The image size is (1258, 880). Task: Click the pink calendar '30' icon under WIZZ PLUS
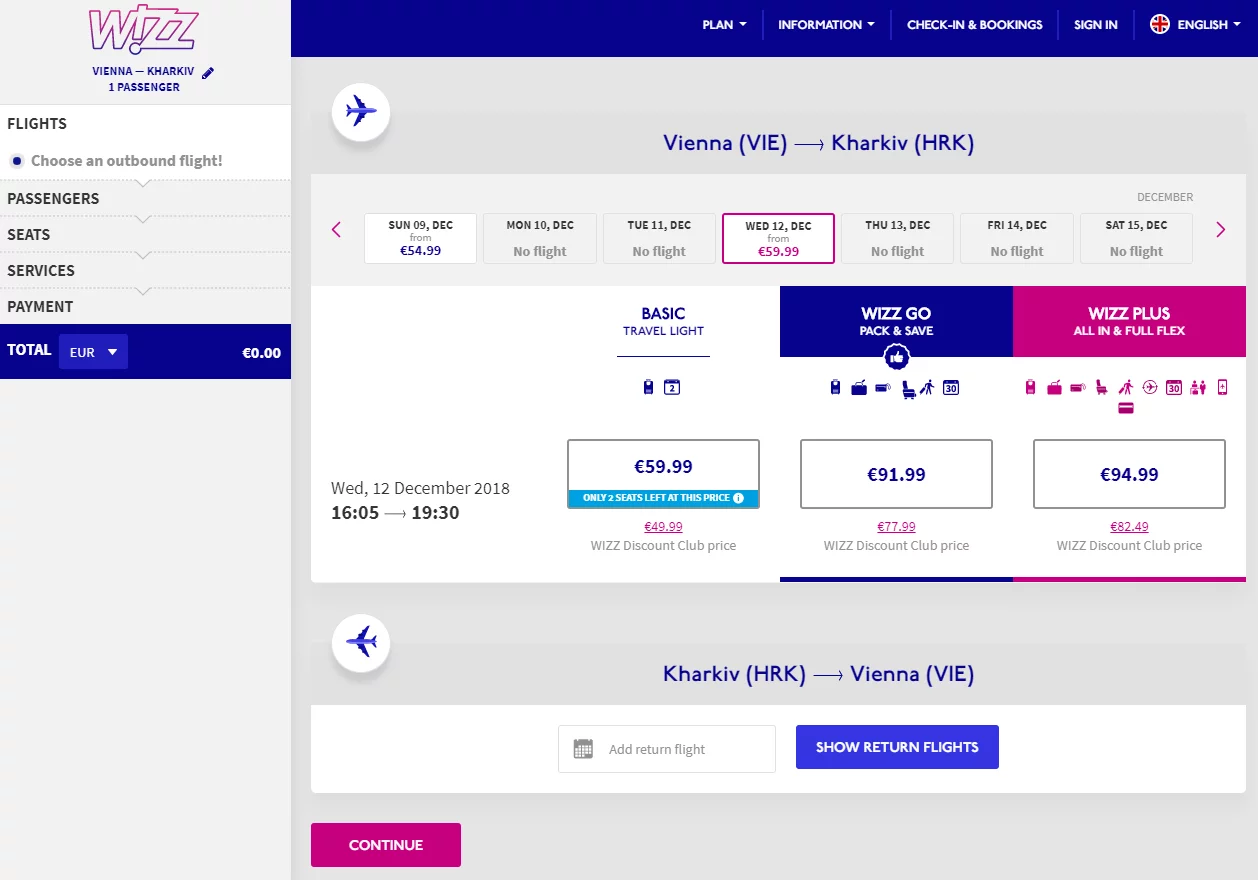1173,387
